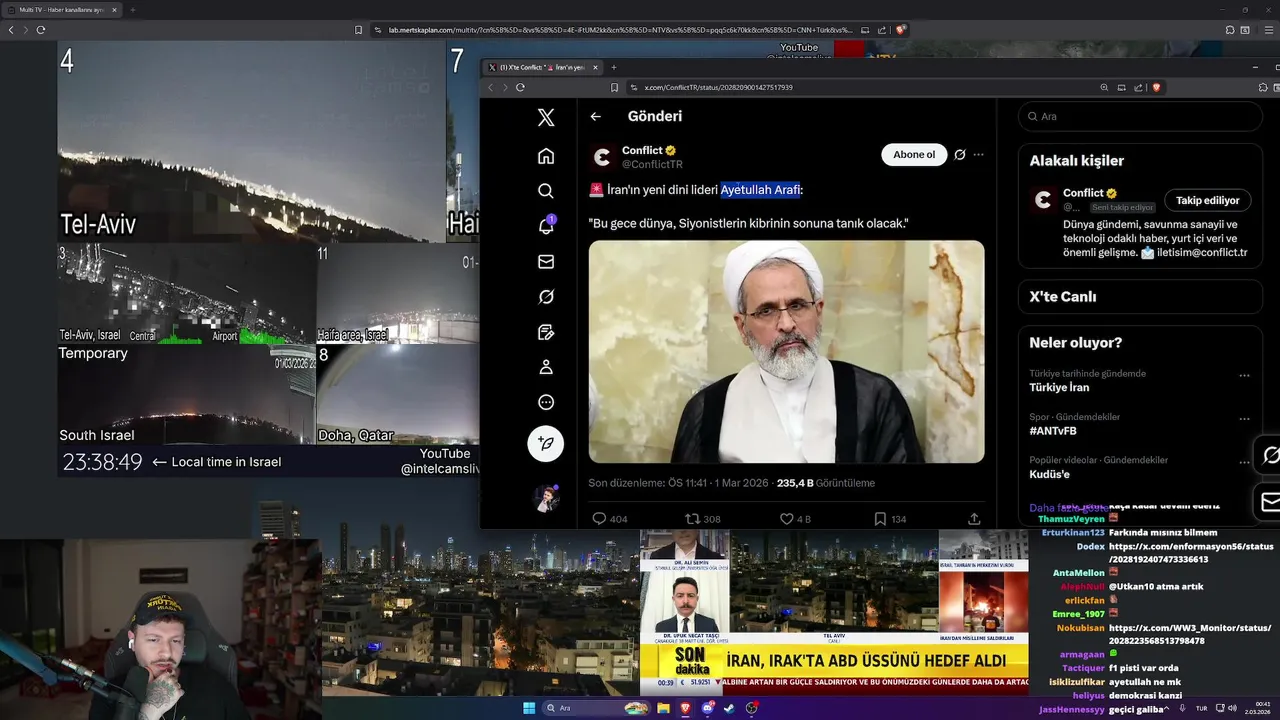
Task: Click the Grok icon beside Abone ol
Action: pyautogui.click(x=959, y=155)
